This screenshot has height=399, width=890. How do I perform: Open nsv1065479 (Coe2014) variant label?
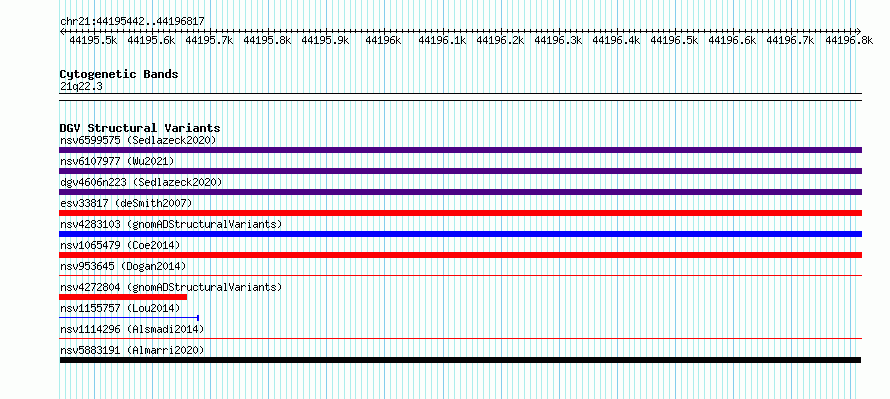coord(120,245)
